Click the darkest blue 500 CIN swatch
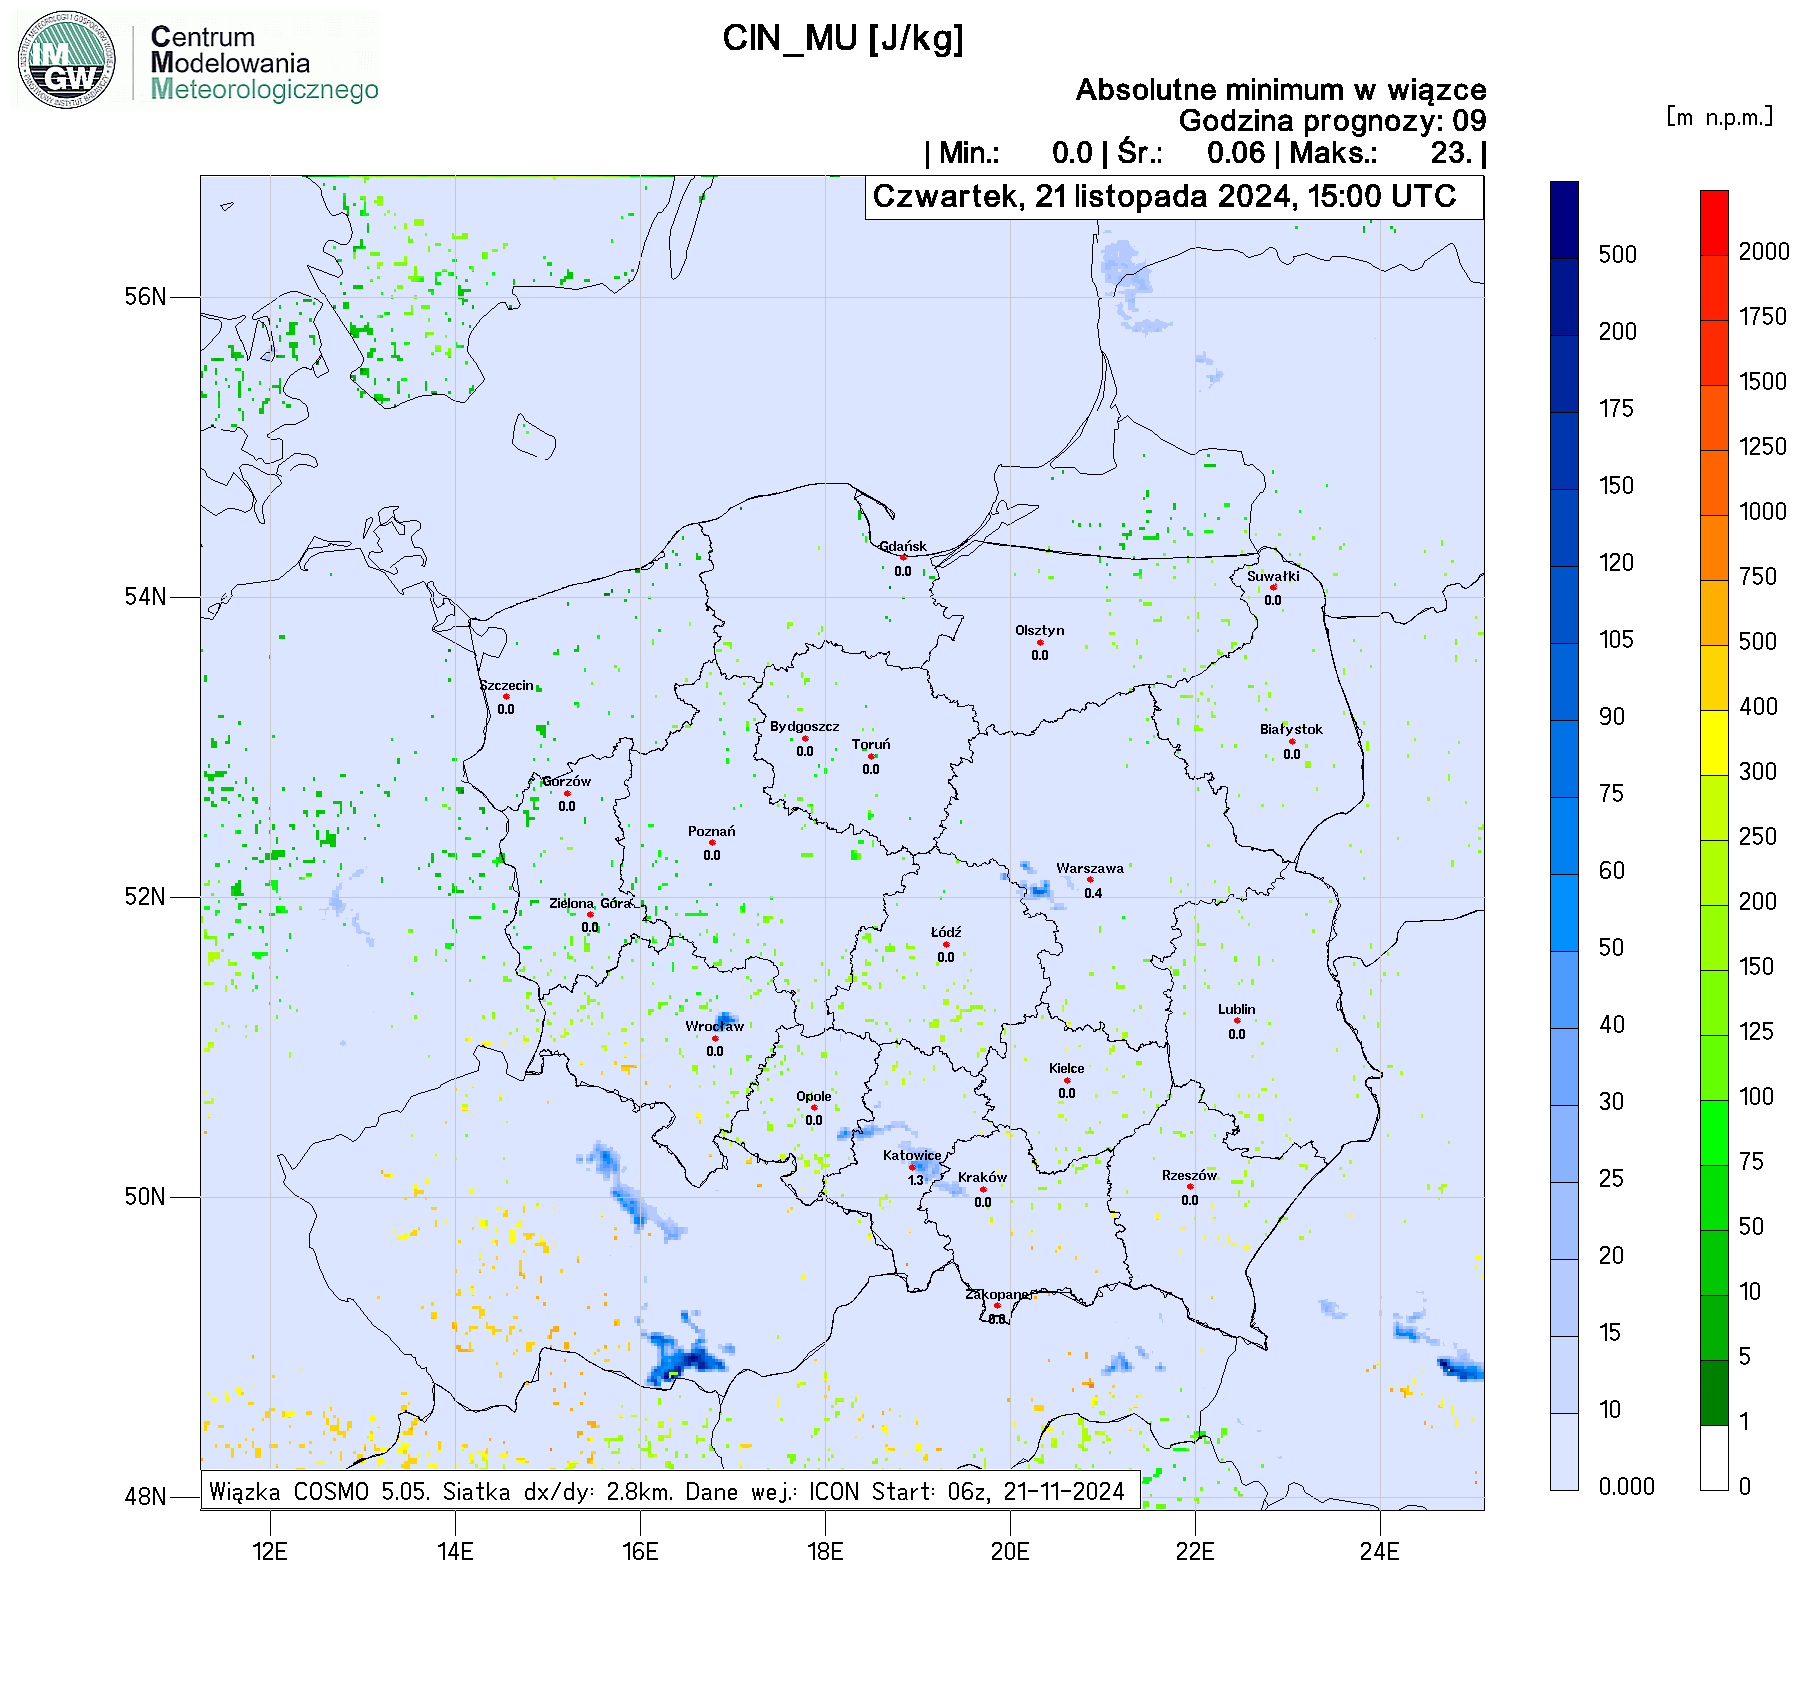 (1564, 220)
